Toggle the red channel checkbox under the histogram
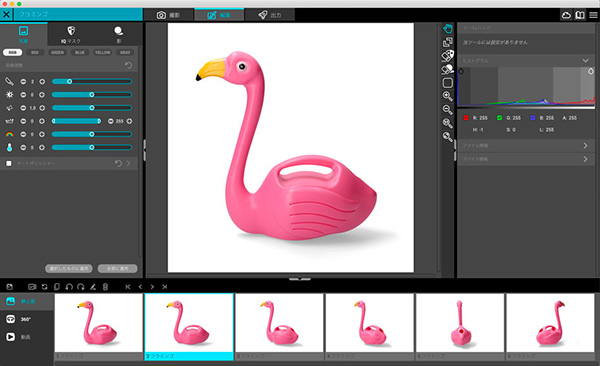This screenshot has height=366, width=600. point(466,118)
